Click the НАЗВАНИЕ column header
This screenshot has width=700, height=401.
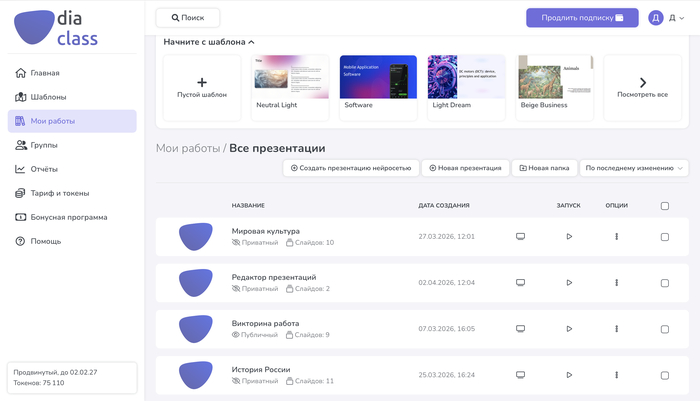tap(248, 205)
